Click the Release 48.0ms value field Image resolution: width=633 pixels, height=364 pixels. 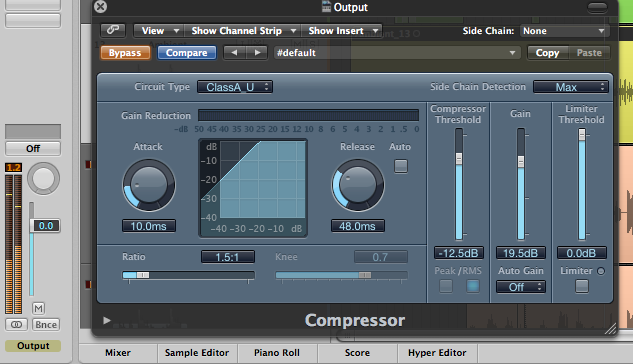coord(358,226)
